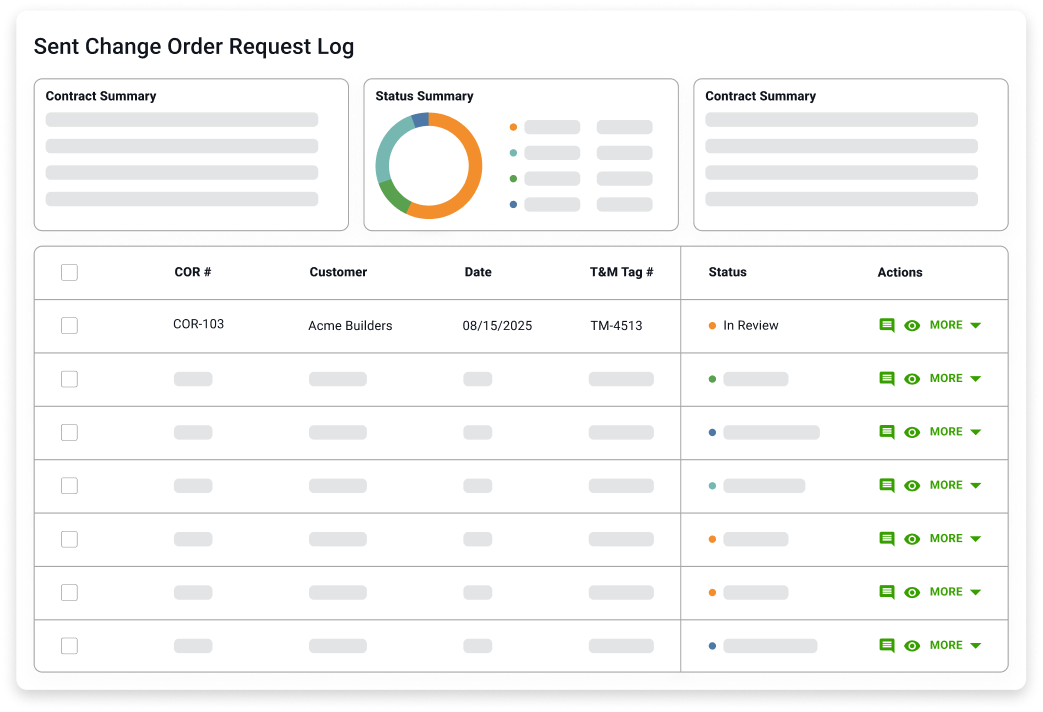The height and width of the screenshot is (712, 1043).
Task: Click the orange In Review status dot
Action: (x=713, y=324)
